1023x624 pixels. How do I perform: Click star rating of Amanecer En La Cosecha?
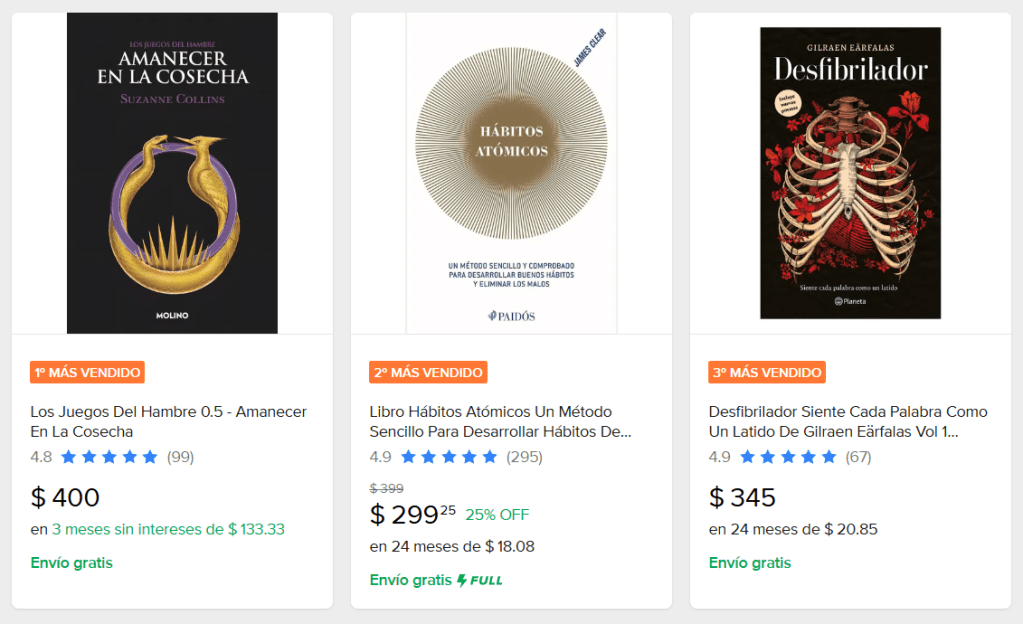pyautogui.click(x=109, y=457)
